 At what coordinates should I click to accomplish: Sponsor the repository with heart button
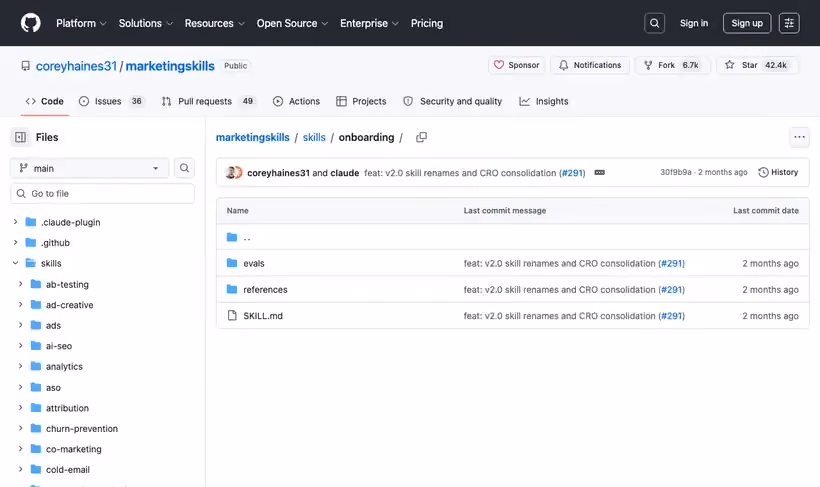point(517,65)
